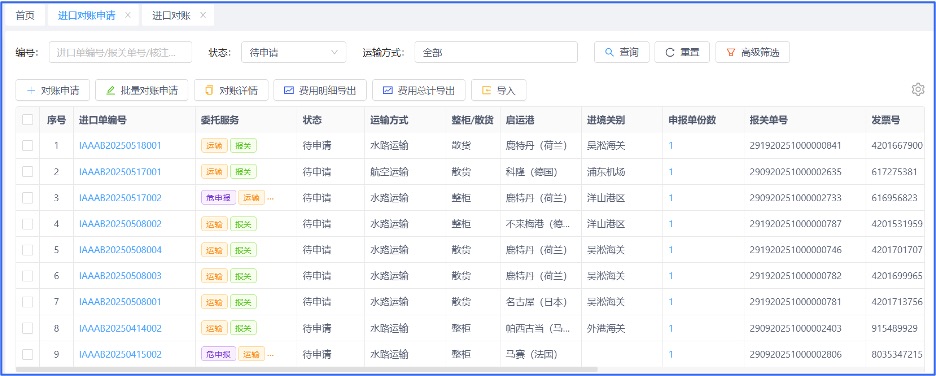Screen dimensions: 936x376
Task: Click the 运输 tag in row 2
Action: pyautogui.click(x=214, y=172)
